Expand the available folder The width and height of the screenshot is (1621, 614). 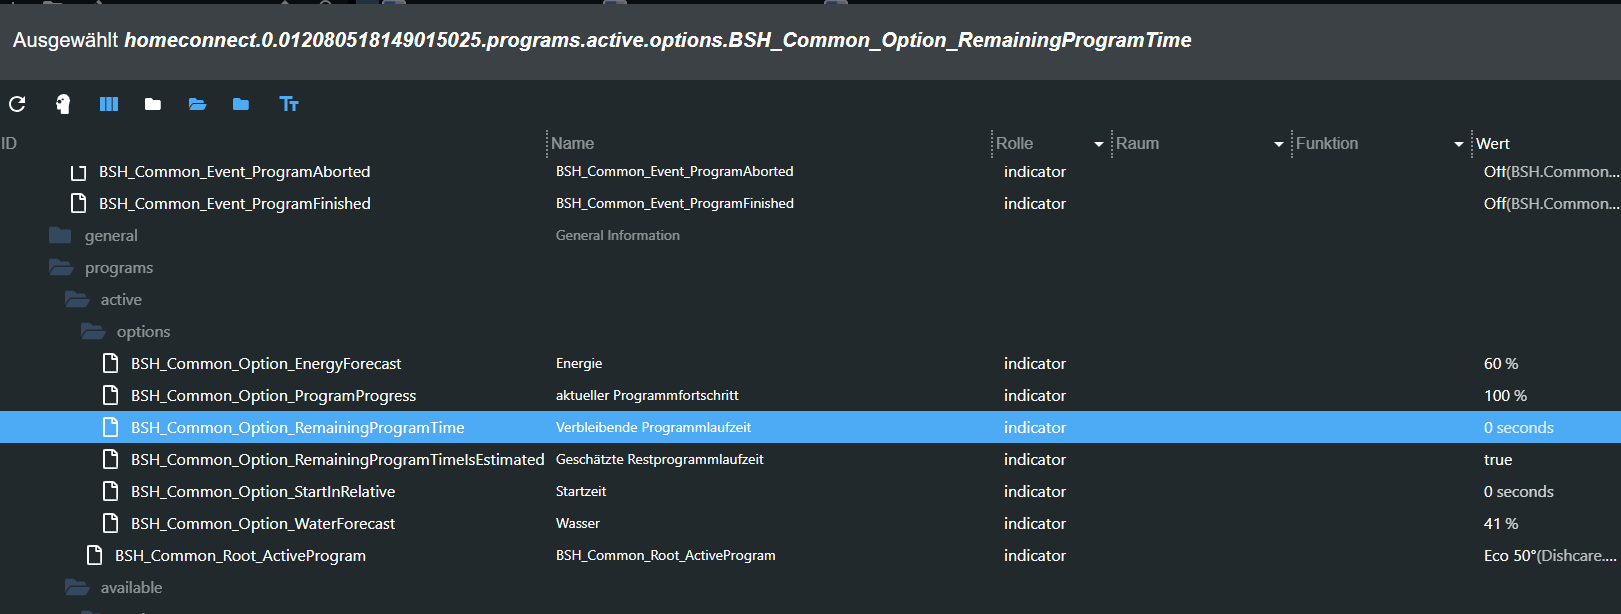pyautogui.click(x=78, y=588)
